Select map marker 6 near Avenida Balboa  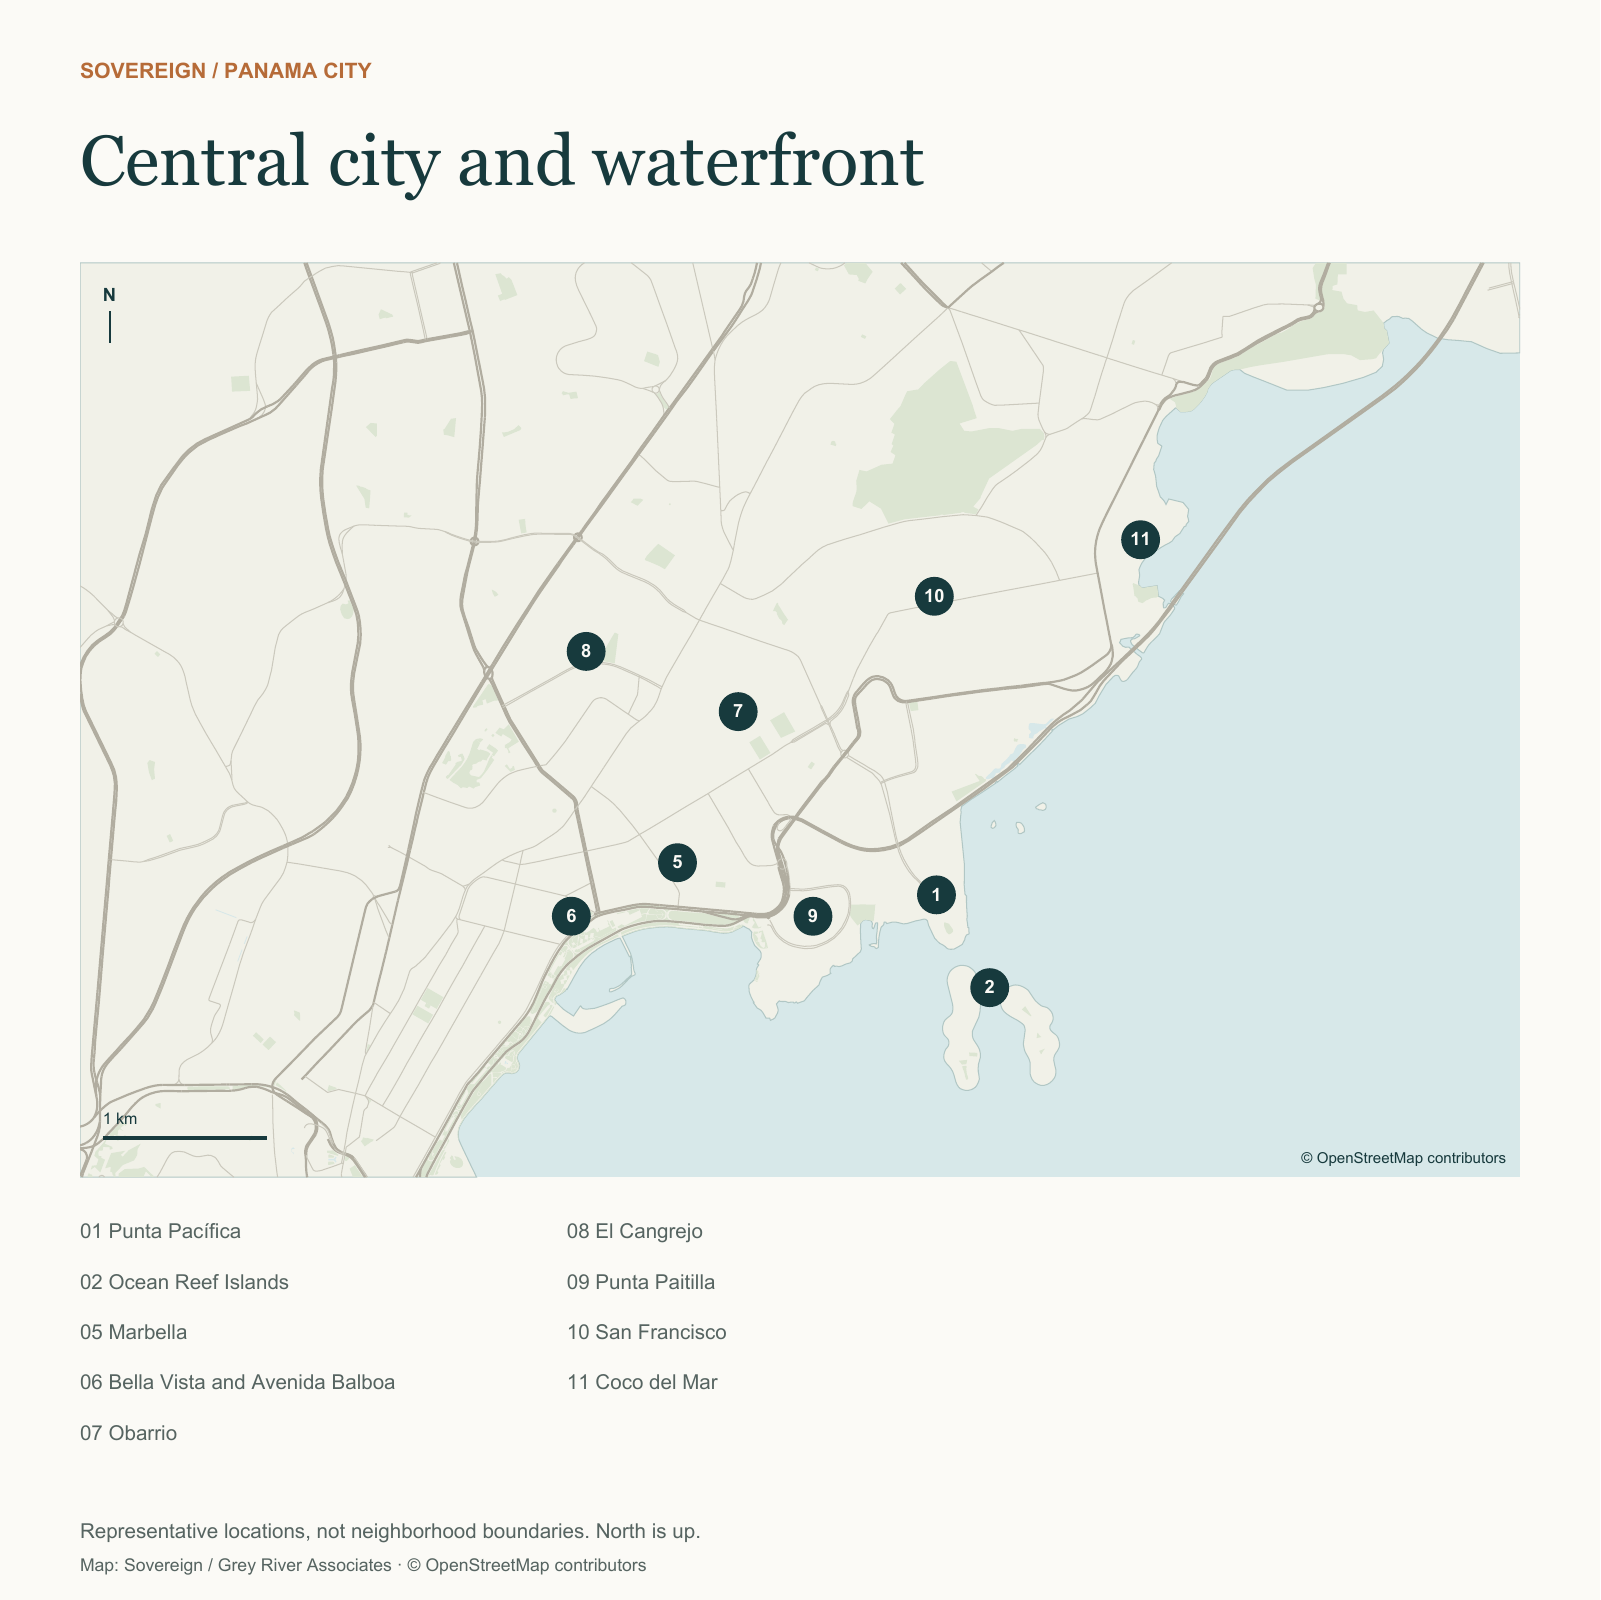[571, 916]
